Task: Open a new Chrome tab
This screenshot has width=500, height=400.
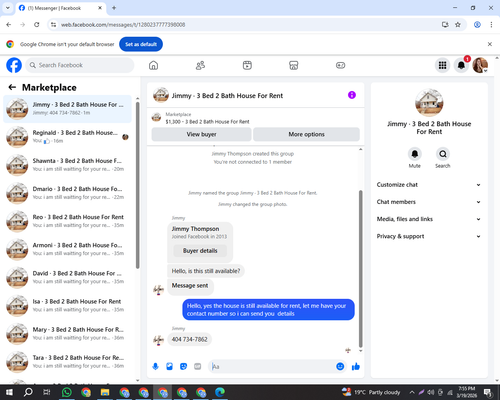Action: (x=114, y=8)
